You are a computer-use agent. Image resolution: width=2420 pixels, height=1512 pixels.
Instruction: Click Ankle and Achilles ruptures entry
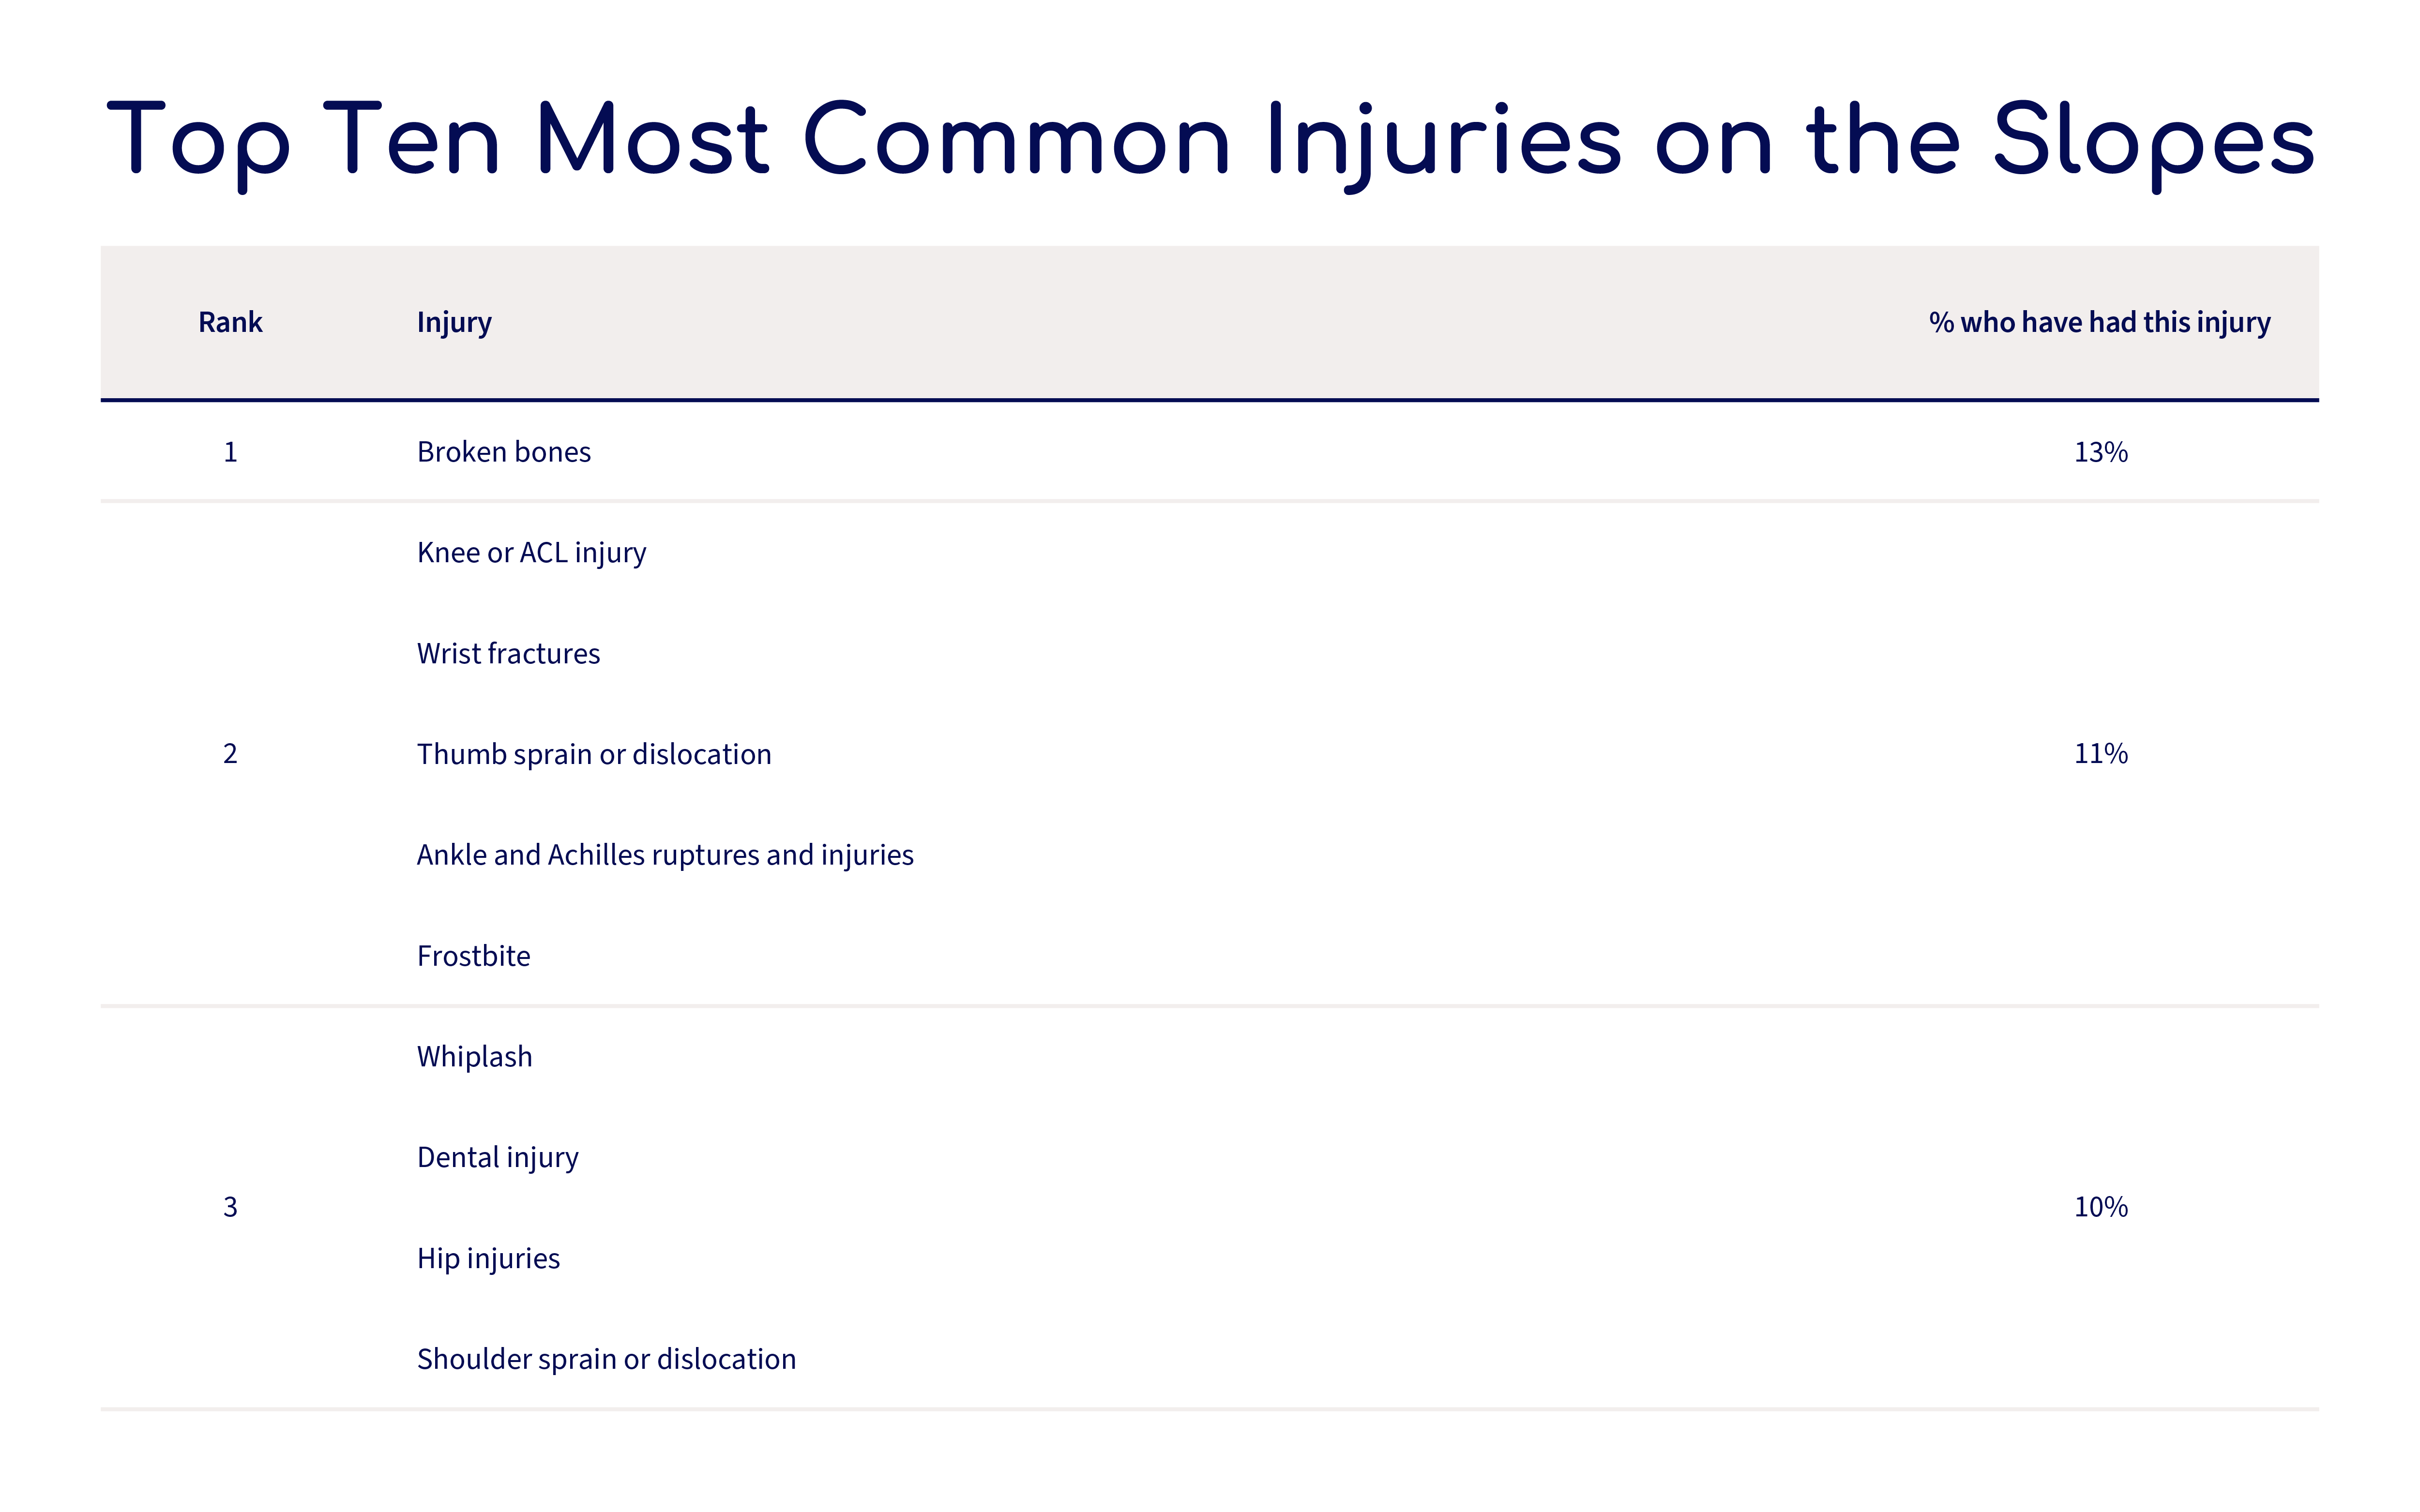pyautogui.click(x=665, y=856)
